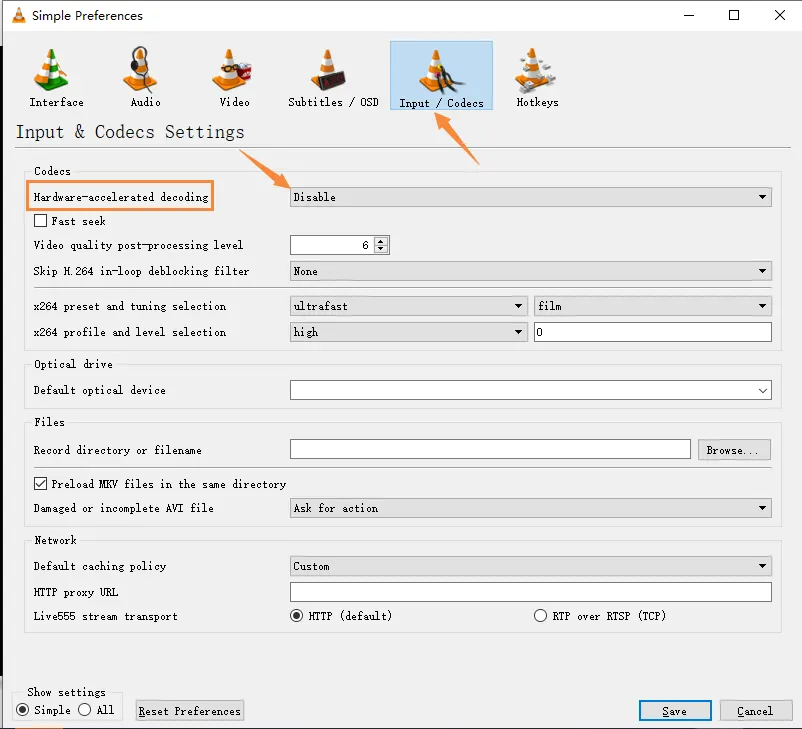Uncheck Preload MKV files in same directory

coord(41,484)
